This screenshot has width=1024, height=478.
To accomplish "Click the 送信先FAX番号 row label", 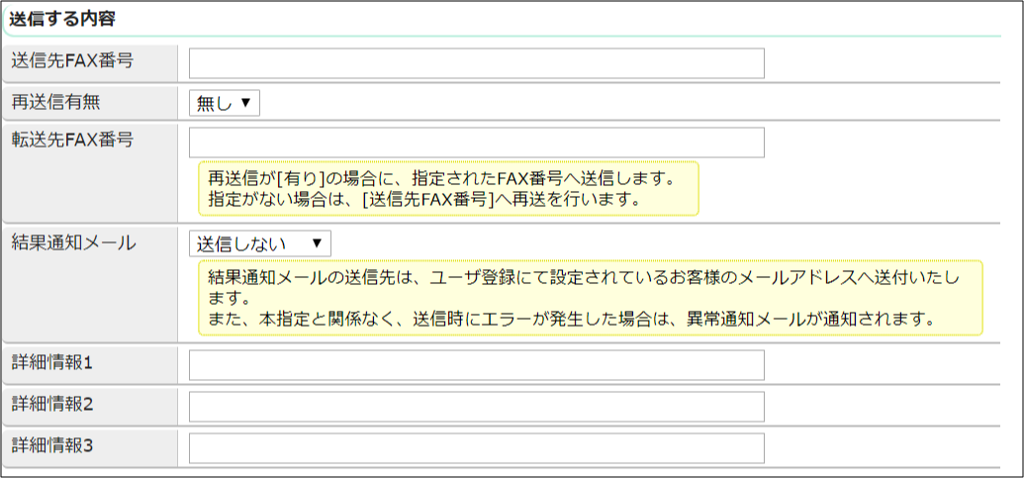I will [x=72, y=60].
